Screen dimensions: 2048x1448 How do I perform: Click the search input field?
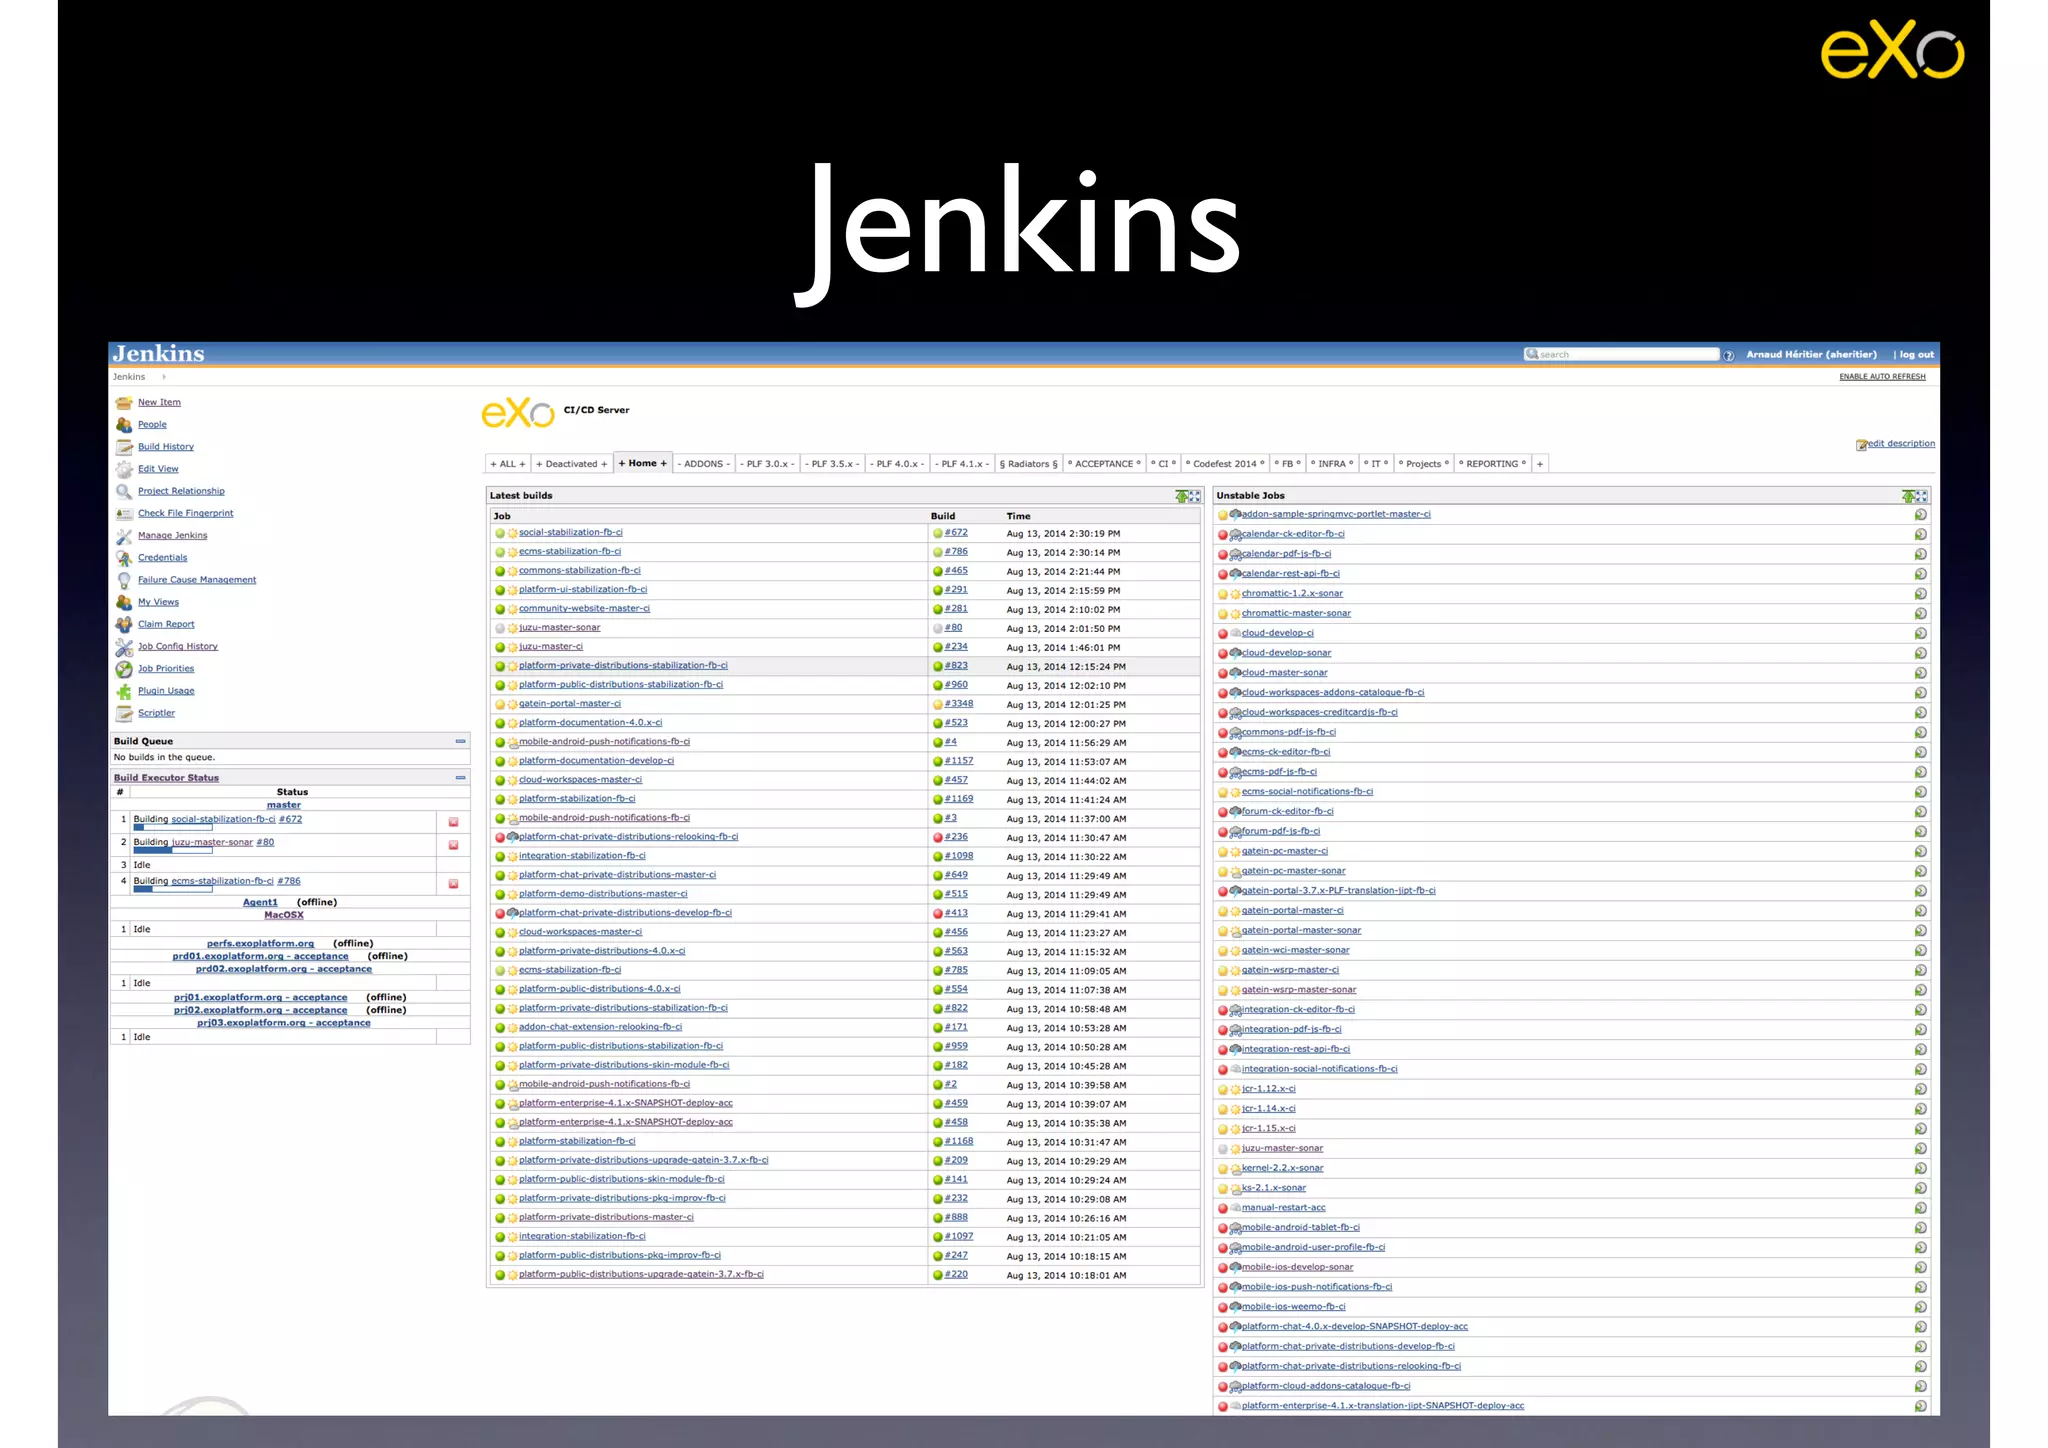click(1621, 355)
